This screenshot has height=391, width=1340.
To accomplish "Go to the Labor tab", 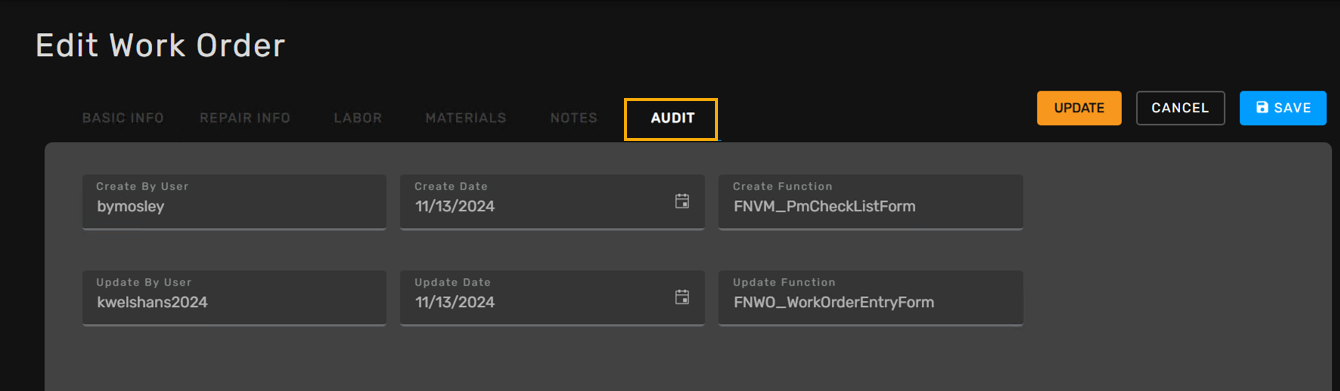I will coord(358,118).
